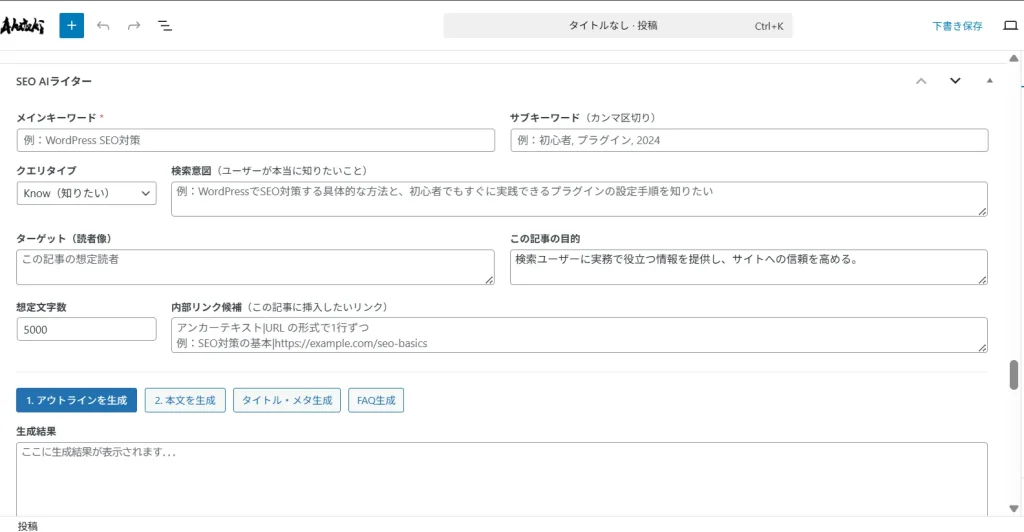This screenshot has width=1024, height=532.
Task: Move SEO AIライター panel down with chevron
Action: (955, 81)
